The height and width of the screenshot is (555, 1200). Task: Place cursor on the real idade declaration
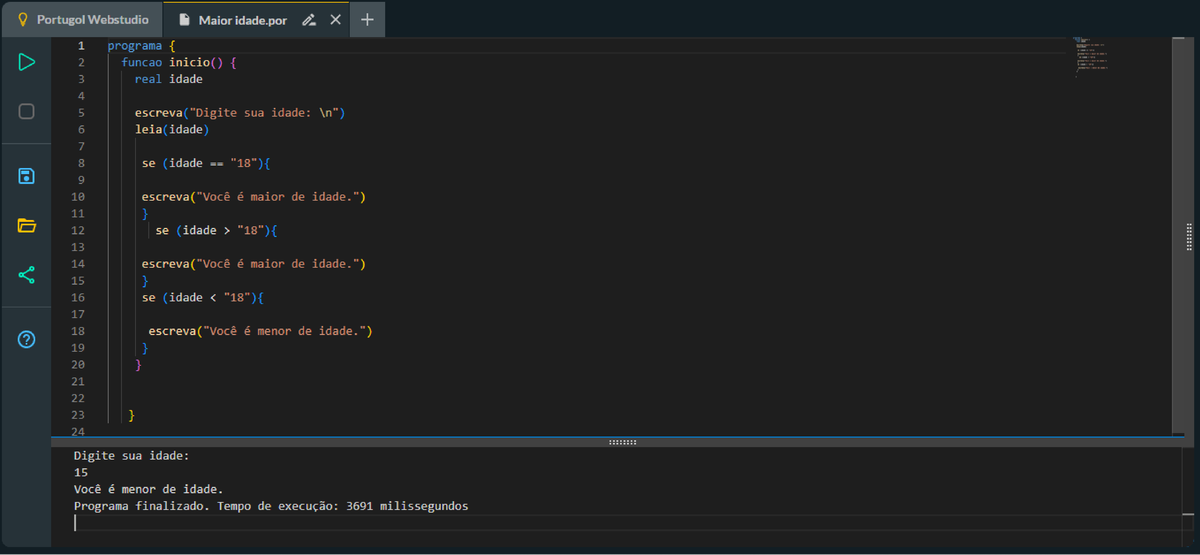point(168,79)
